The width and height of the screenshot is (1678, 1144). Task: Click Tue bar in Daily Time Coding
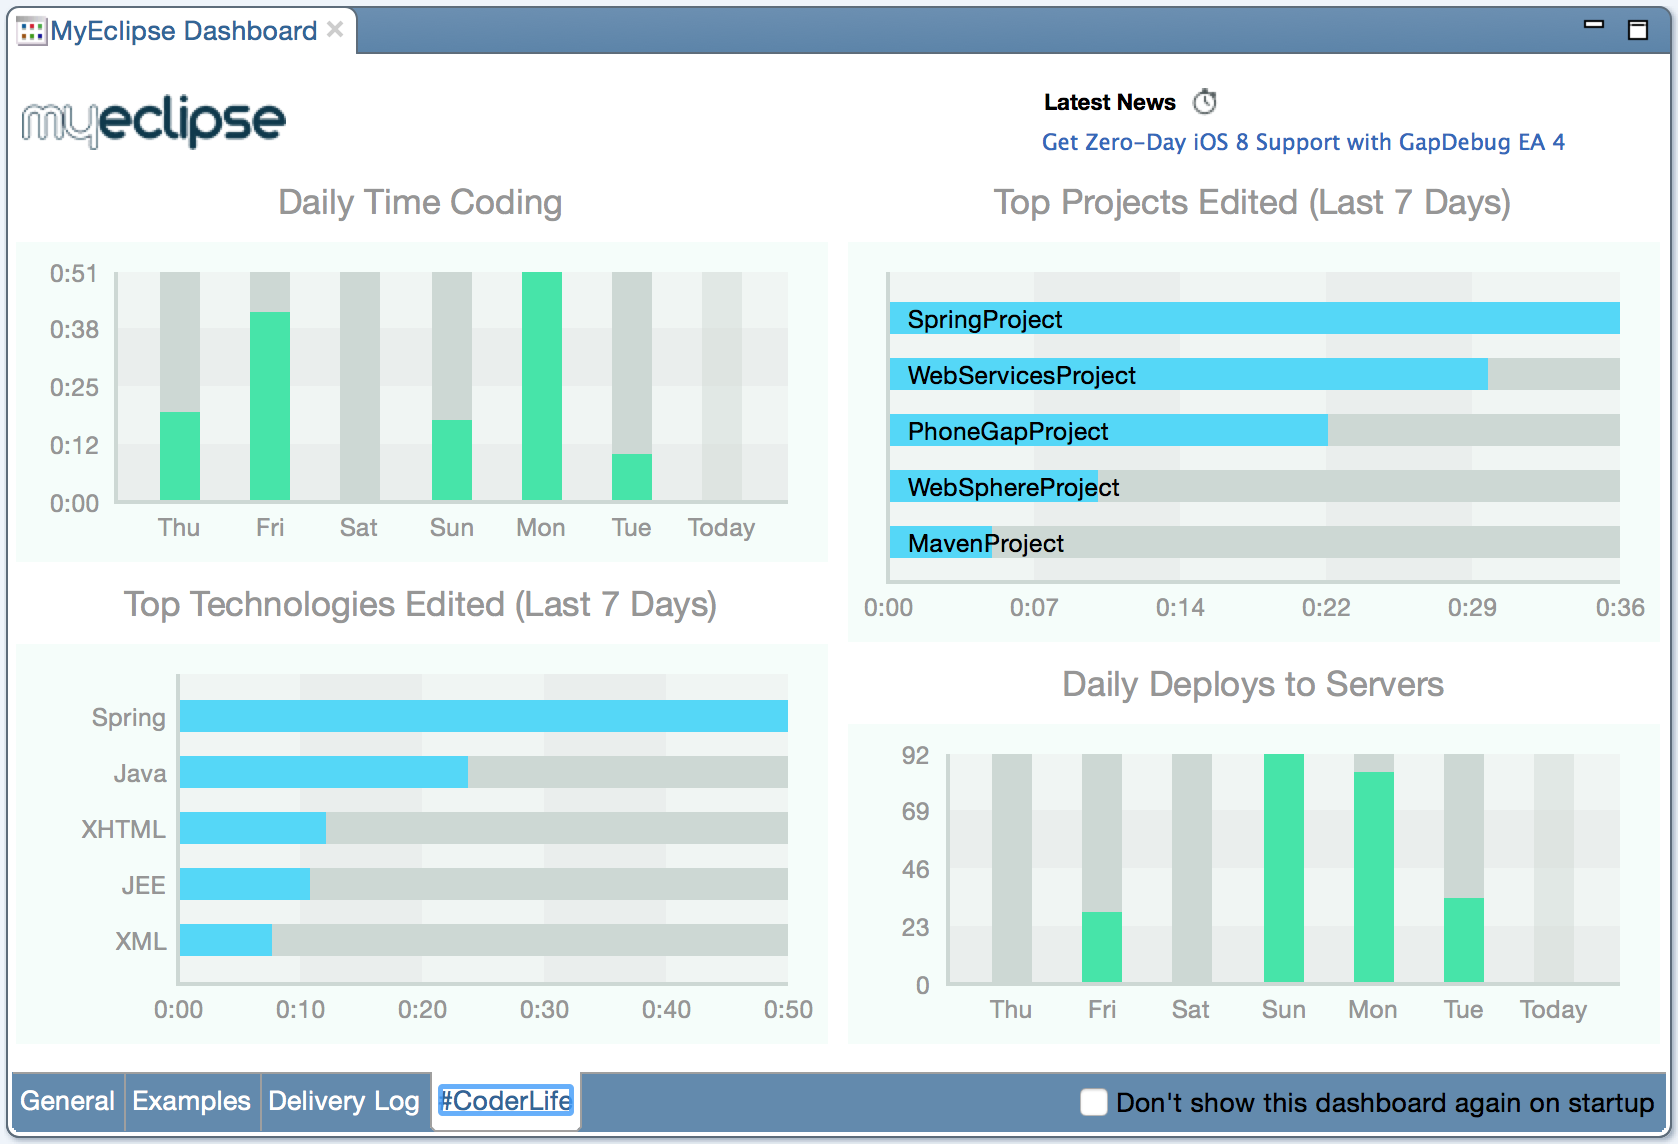pos(632,477)
